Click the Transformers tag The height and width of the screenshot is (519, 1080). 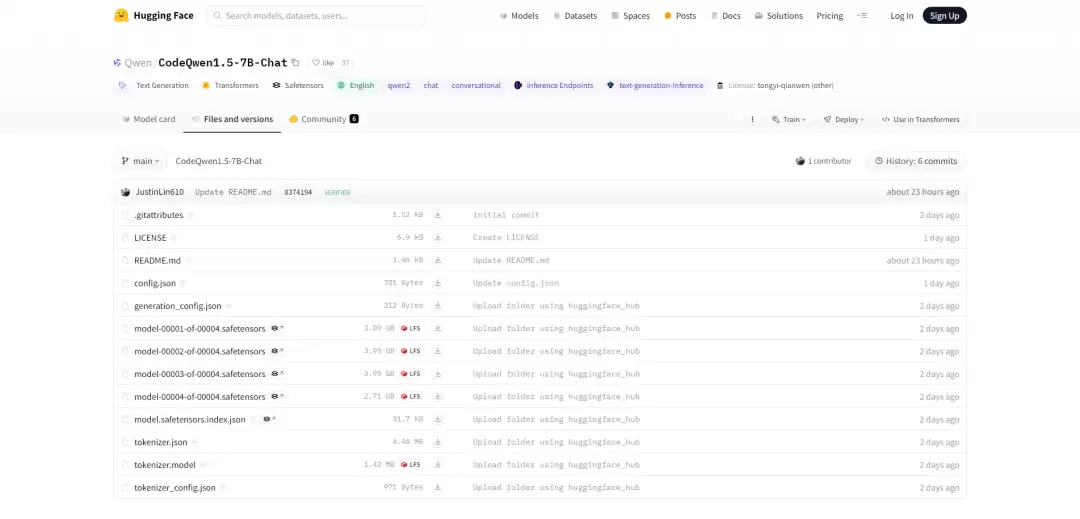[230, 85]
